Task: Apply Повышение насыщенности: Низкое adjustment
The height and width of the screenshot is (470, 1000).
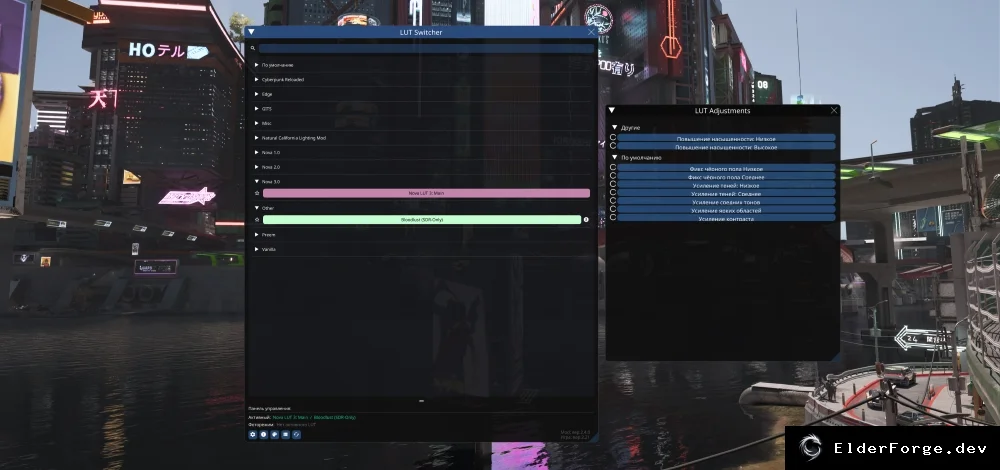Action: pos(726,138)
